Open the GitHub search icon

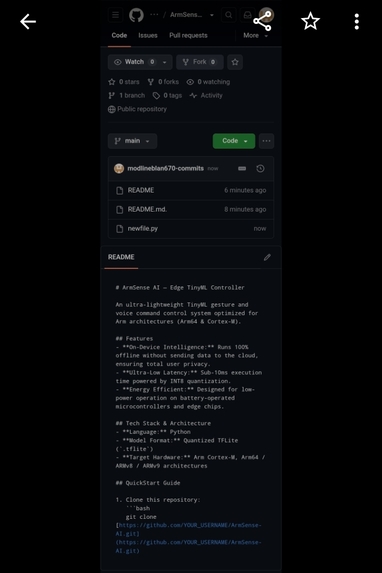pos(229,15)
